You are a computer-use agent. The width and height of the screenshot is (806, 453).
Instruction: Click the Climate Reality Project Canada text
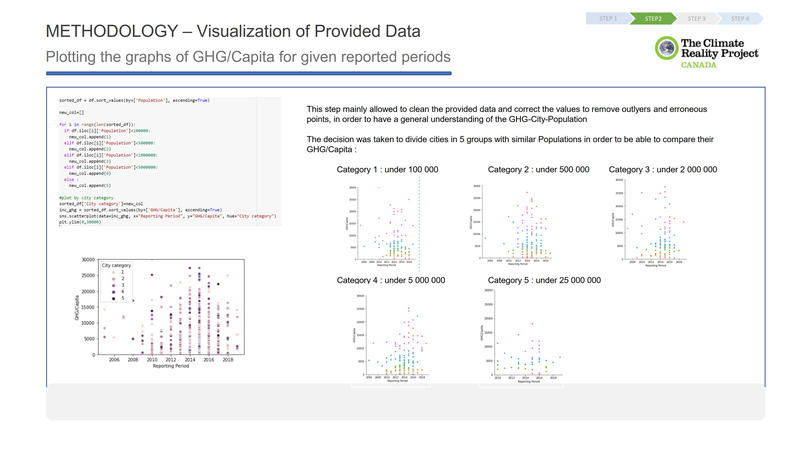[x=719, y=53]
